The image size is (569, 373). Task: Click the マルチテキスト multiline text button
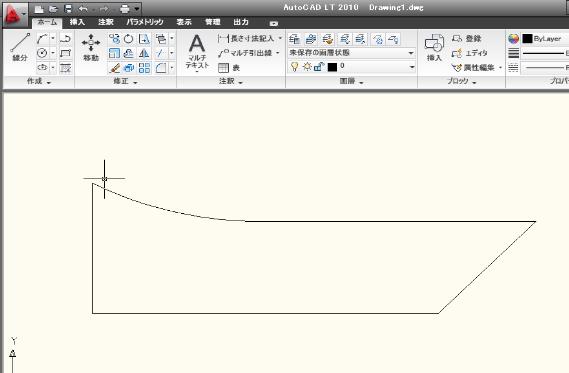(x=197, y=52)
